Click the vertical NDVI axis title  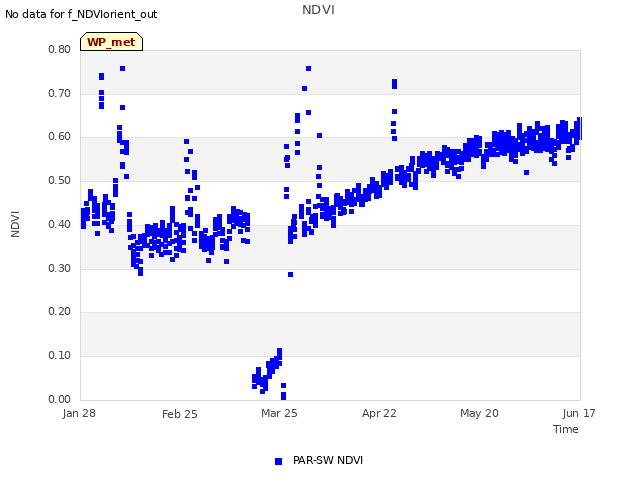point(15,224)
